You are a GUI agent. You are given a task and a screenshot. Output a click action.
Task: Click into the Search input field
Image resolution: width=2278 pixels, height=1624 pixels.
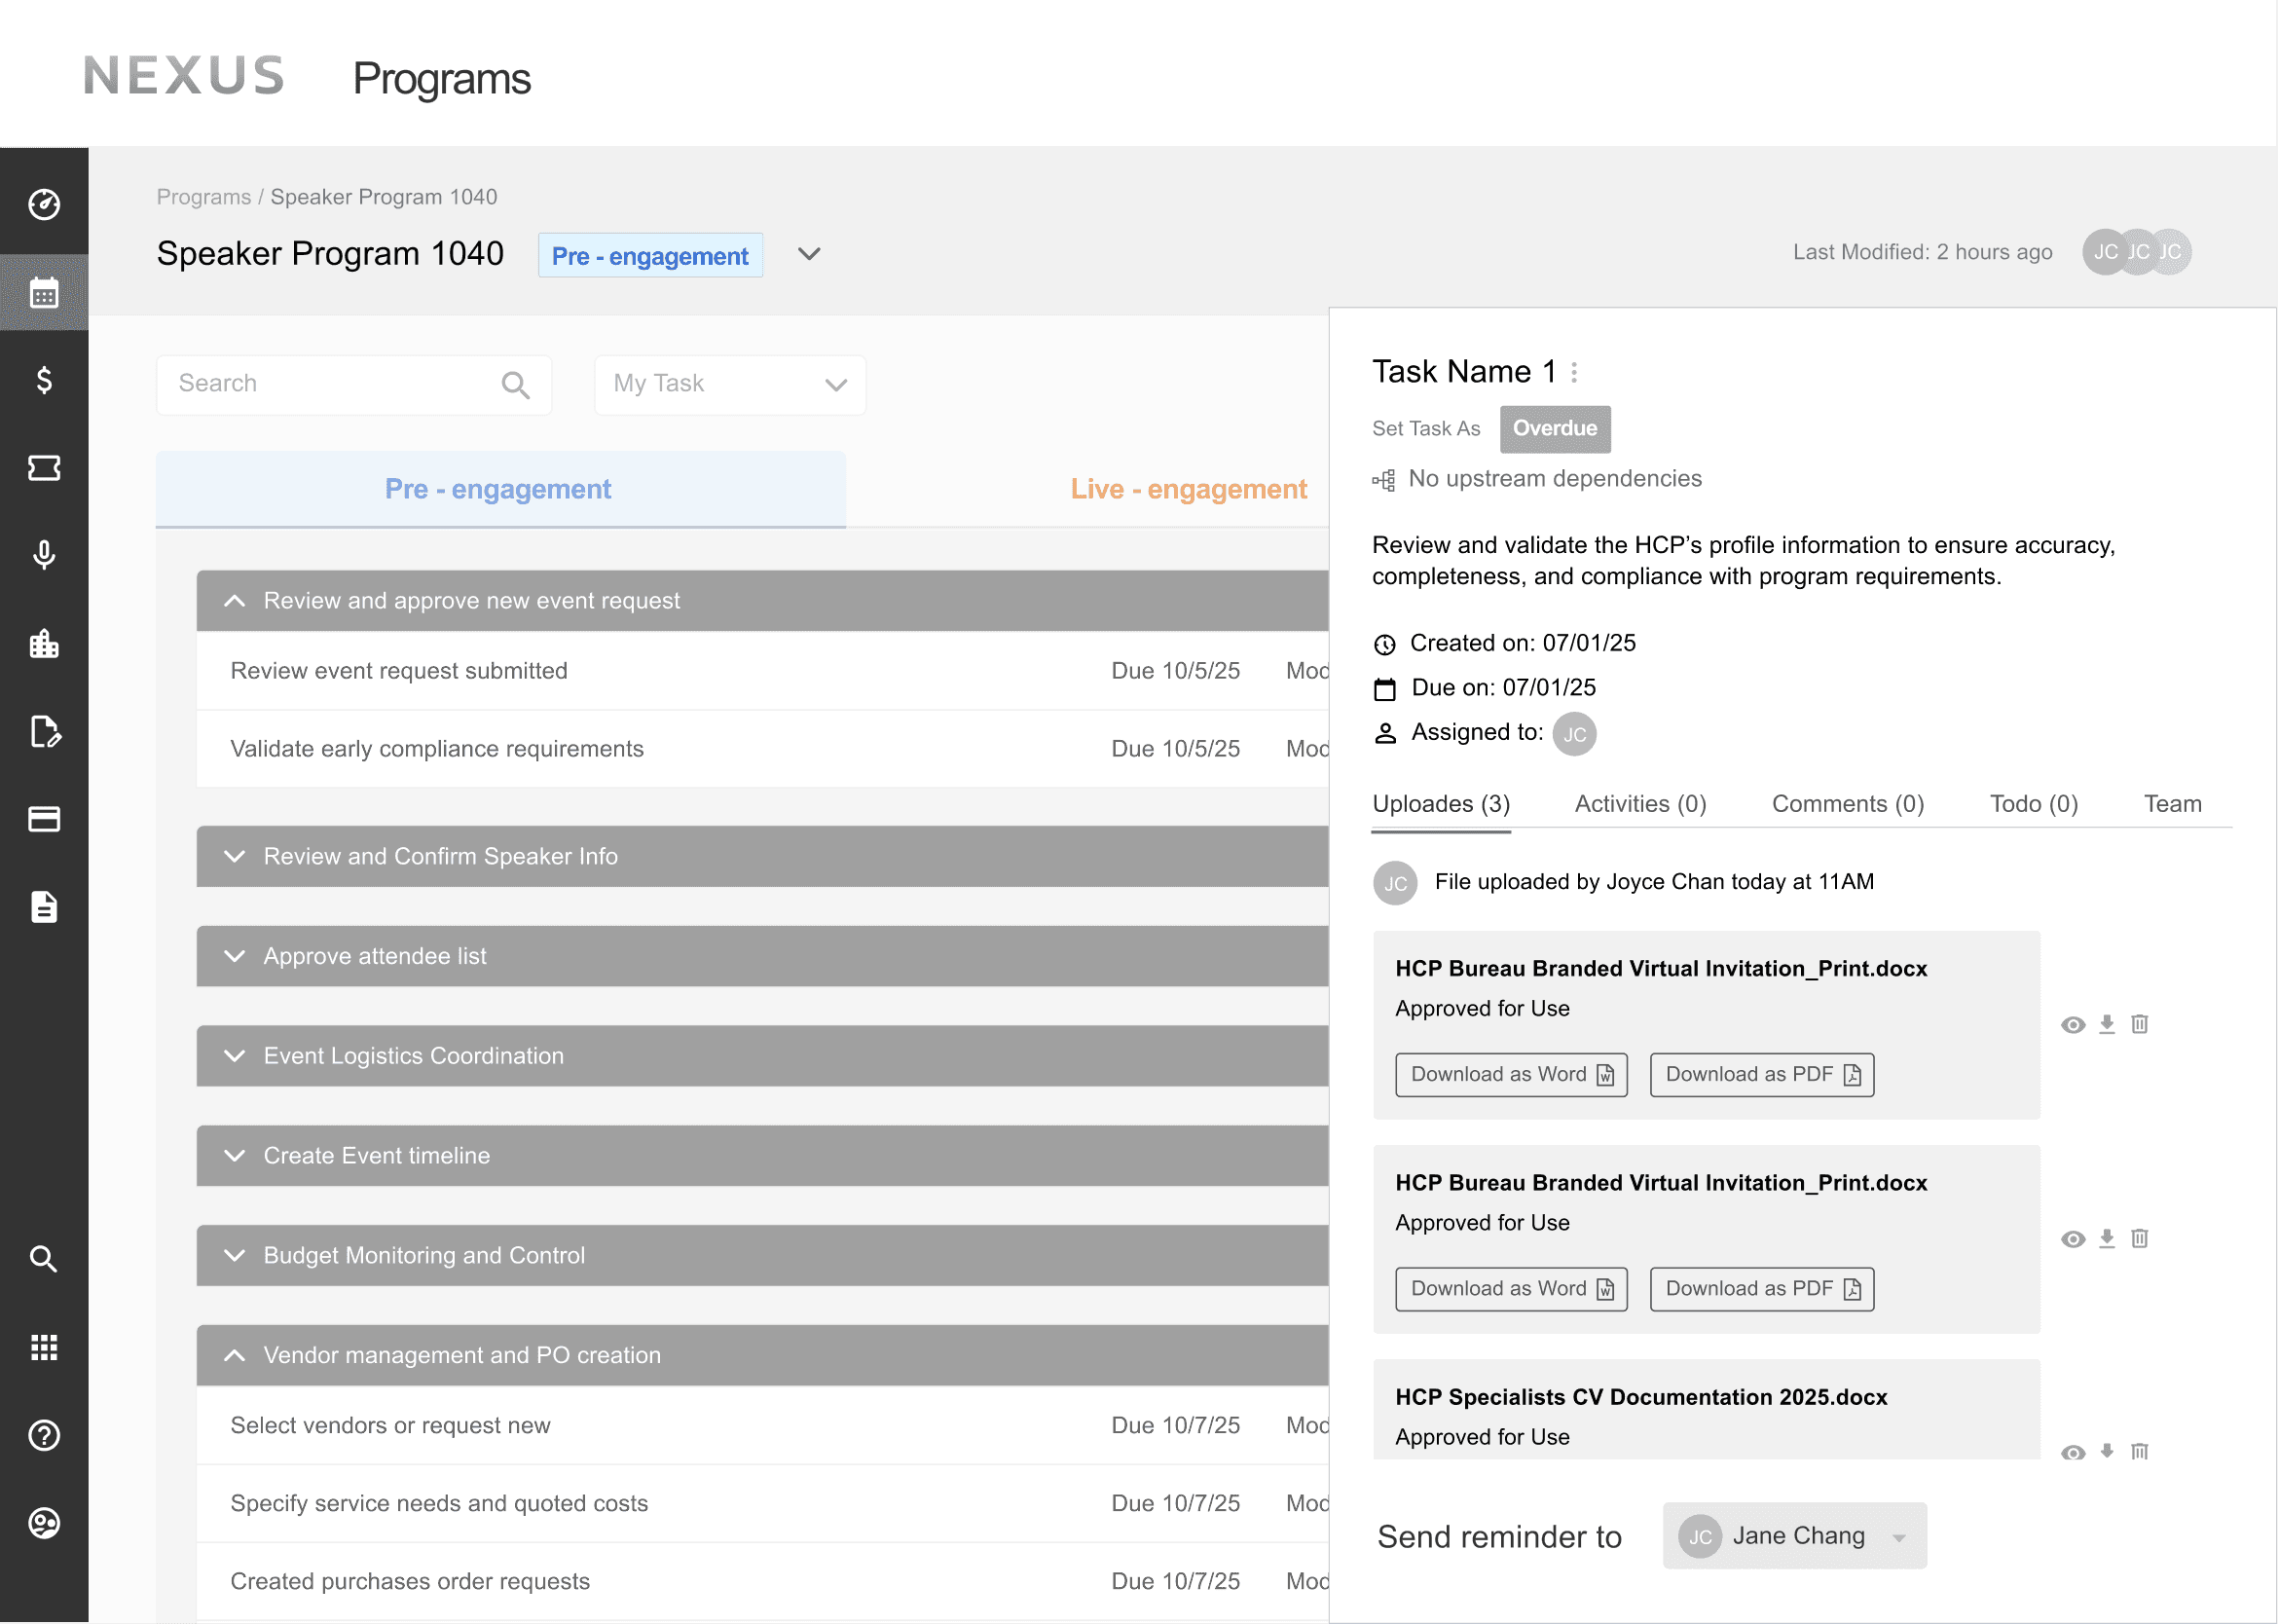pos(335,384)
